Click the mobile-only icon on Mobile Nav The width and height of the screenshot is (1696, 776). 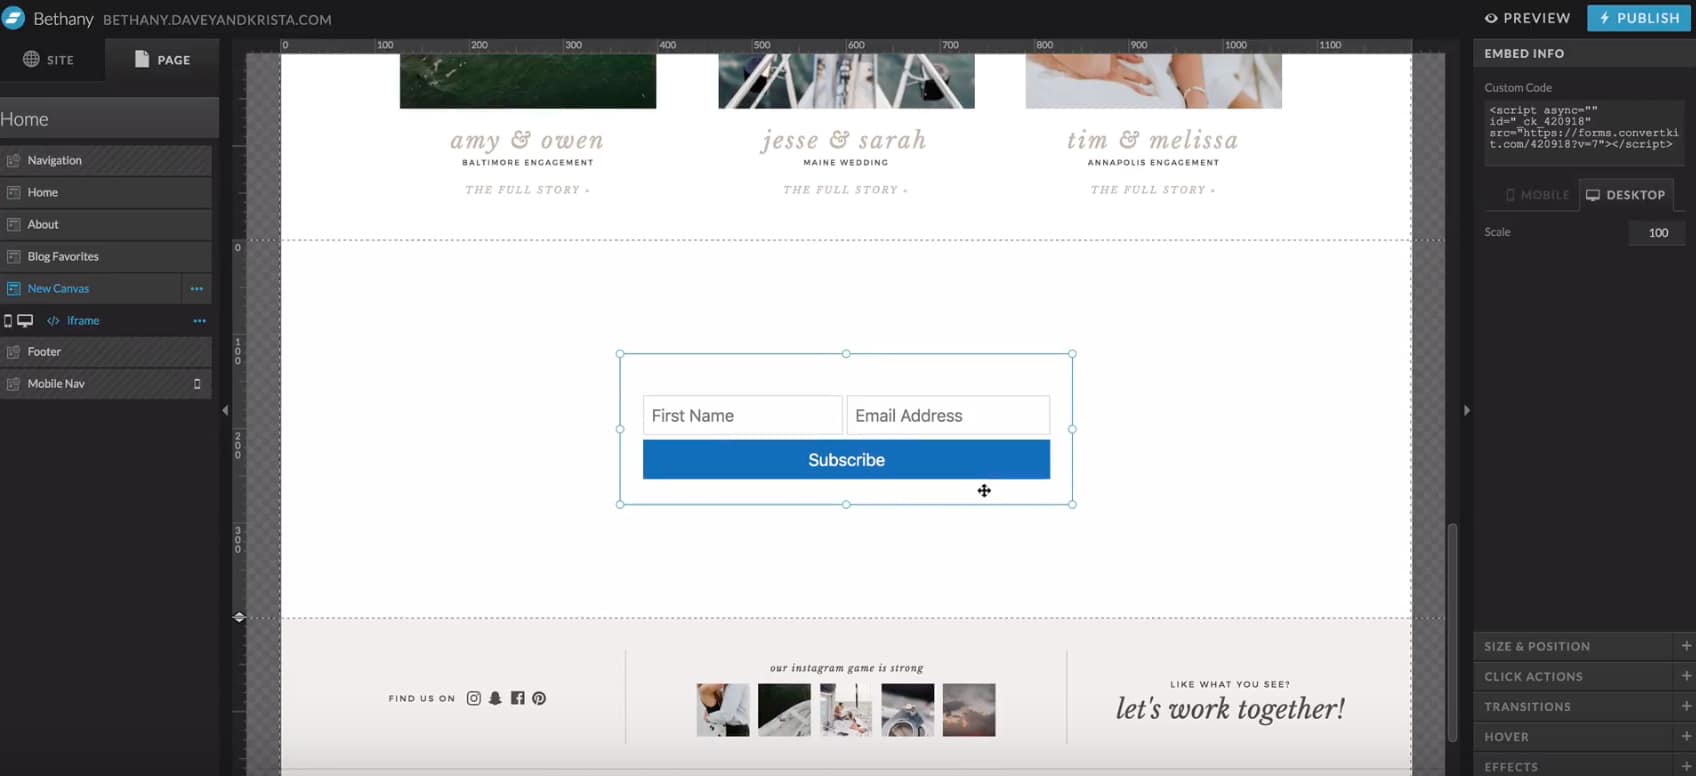(x=197, y=384)
